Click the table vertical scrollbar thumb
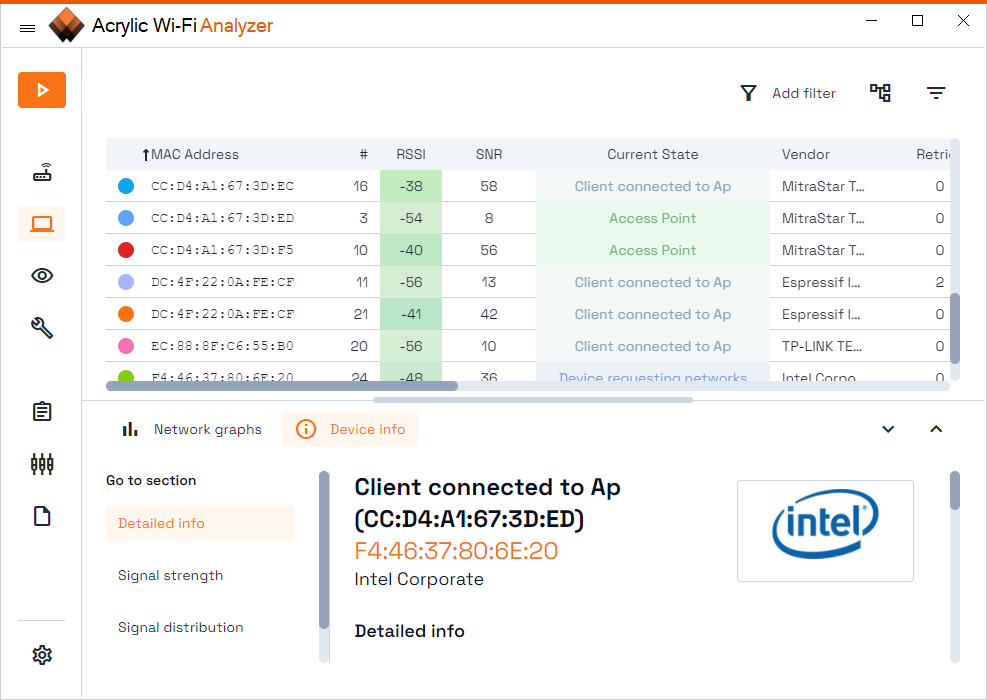This screenshot has width=987, height=700. point(955,328)
